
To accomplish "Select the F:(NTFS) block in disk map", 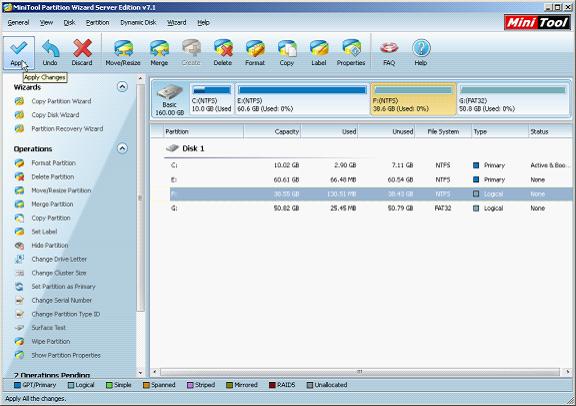I will (x=413, y=100).
